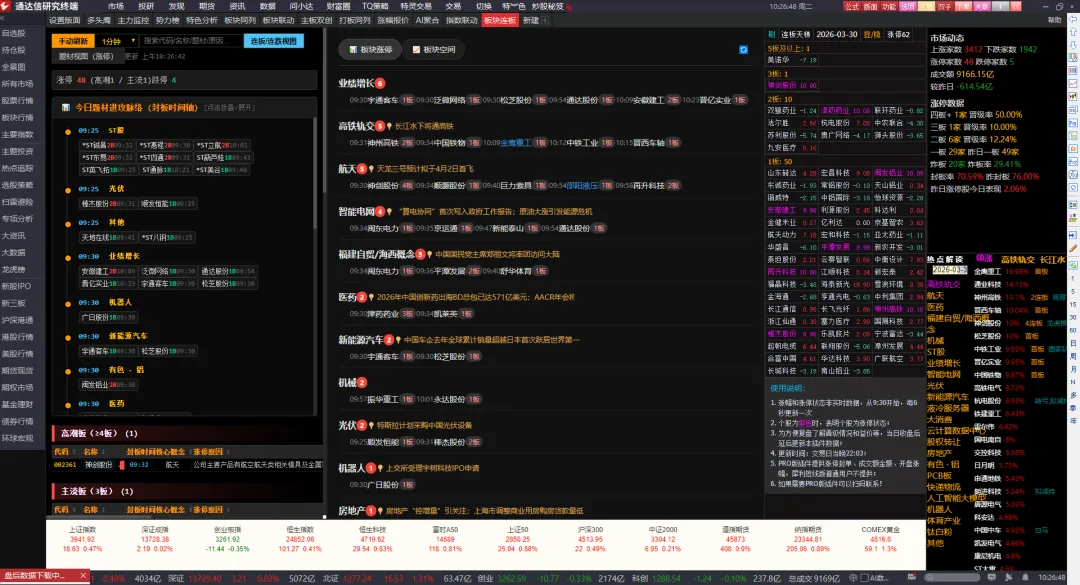Viewport: 1080px width, 585px height.
Task: Open the 市场 menu
Action: pyautogui.click(x=115, y=6)
